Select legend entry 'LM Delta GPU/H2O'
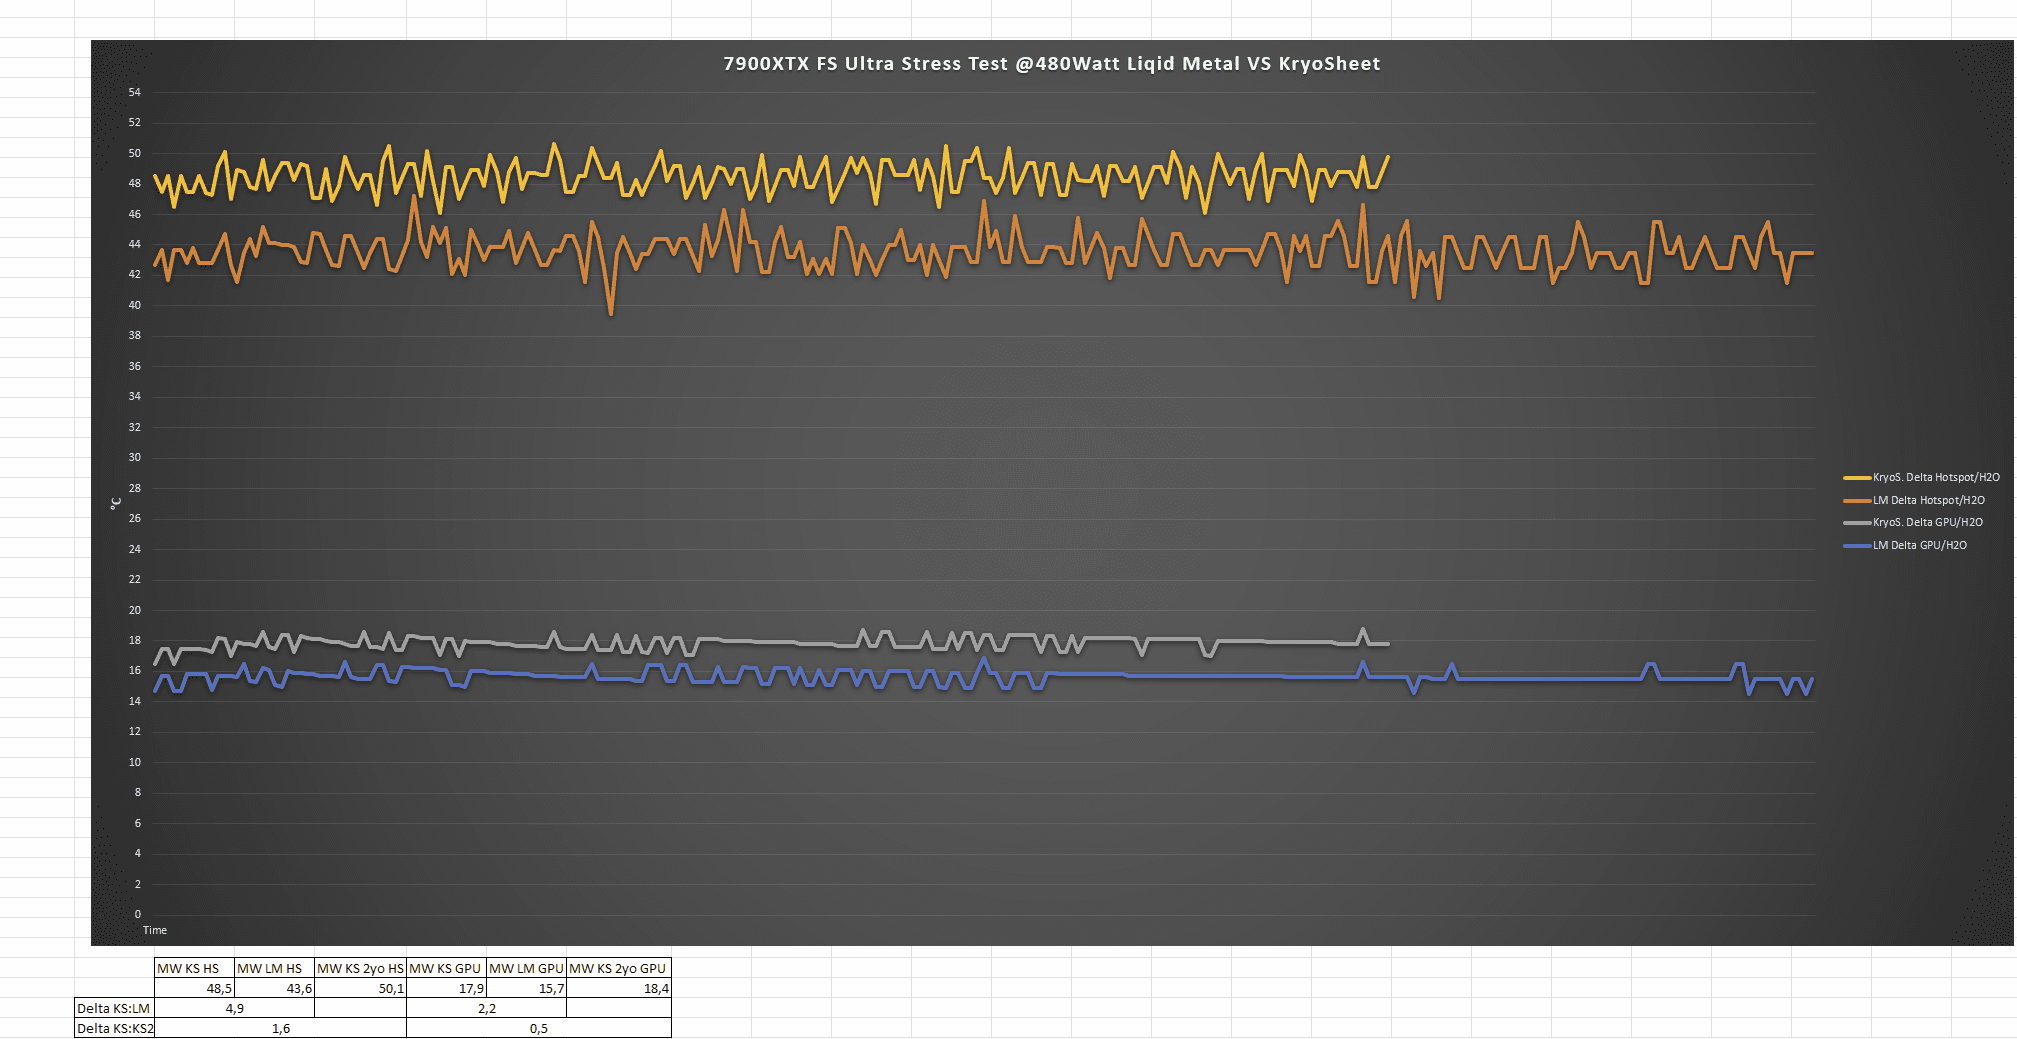This screenshot has height=1039, width=2017. coord(1905,545)
